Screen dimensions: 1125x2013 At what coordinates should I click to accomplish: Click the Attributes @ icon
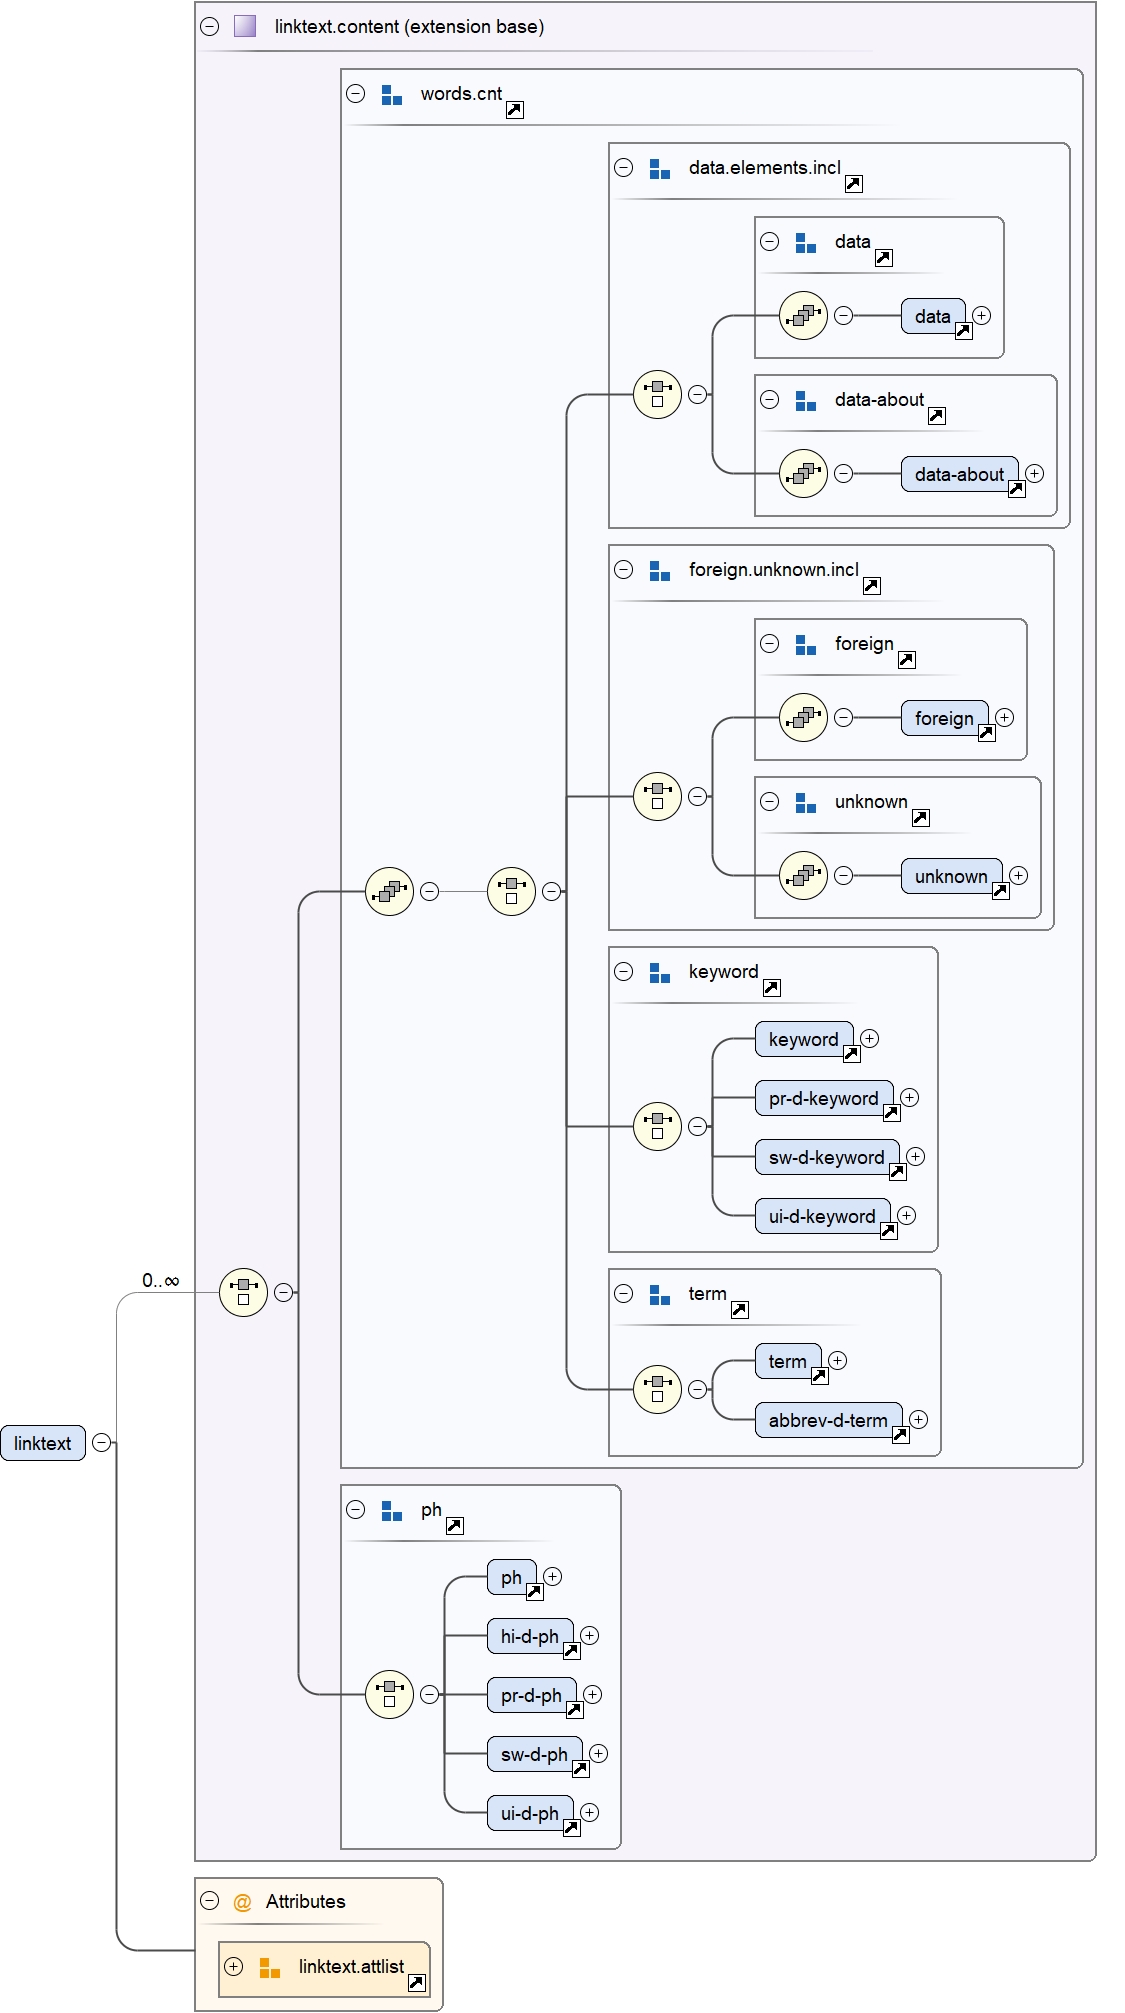pyautogui.click(x=242, y=1902)
